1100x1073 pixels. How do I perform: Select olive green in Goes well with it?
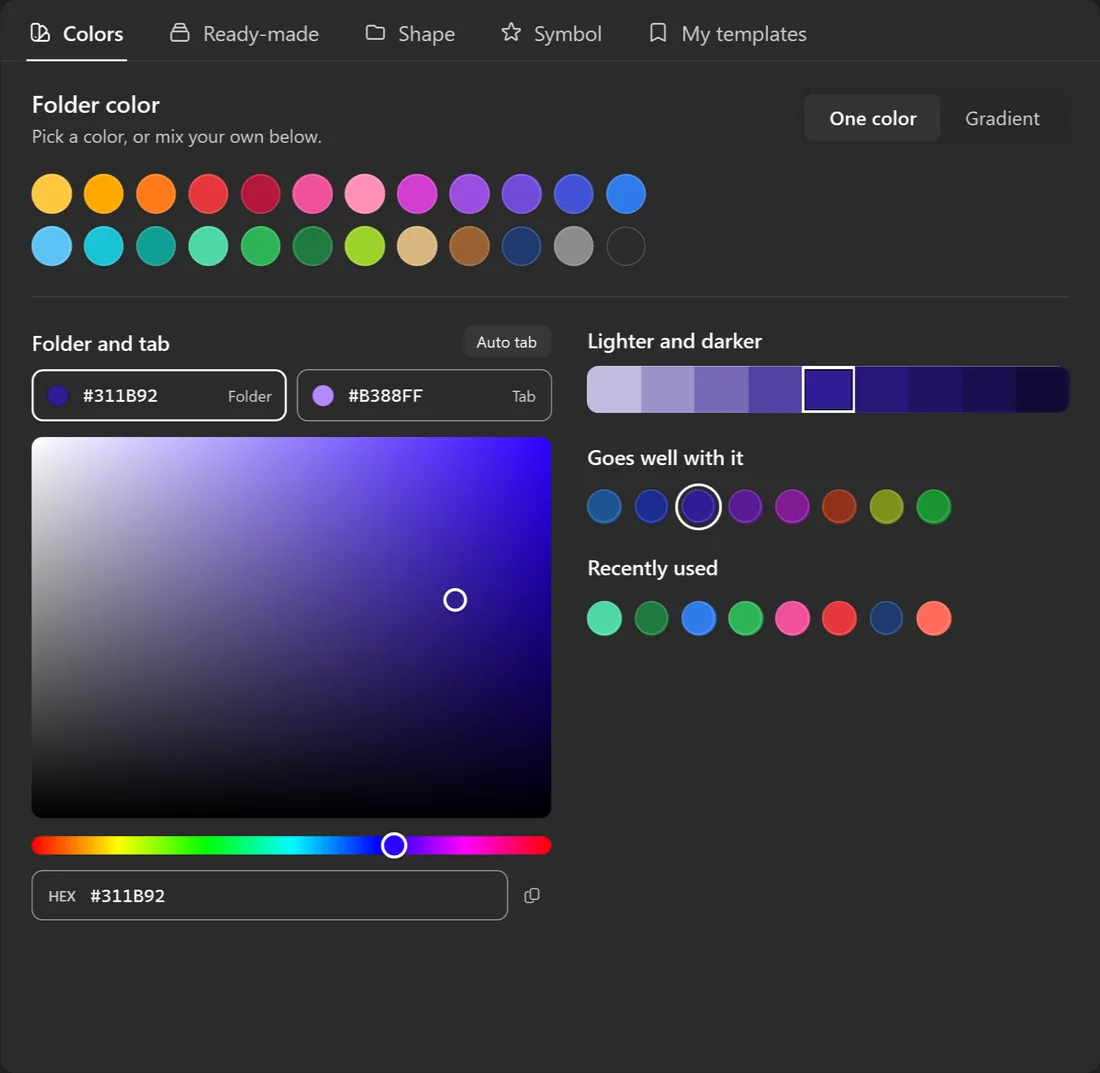886,506
